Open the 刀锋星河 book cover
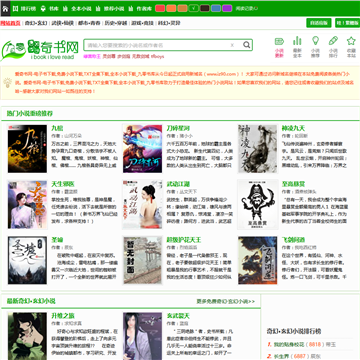This screenshot has width=360, height=360. point(143,149)
